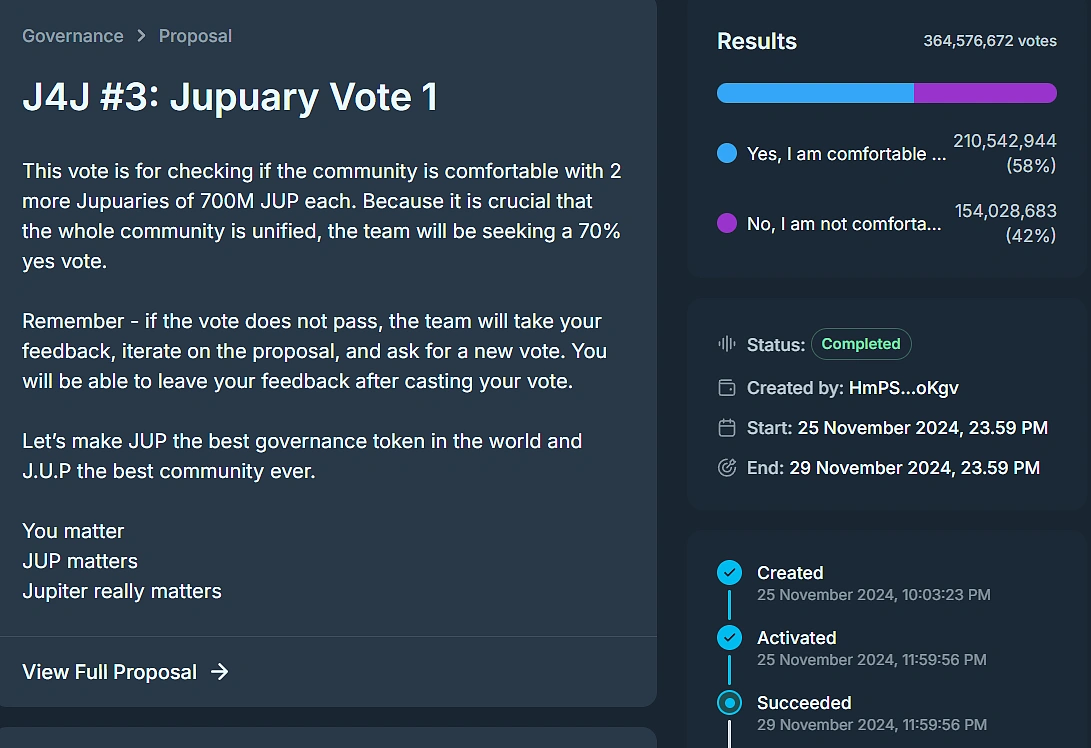Click the creator address HmPS...oKgv
Viewport: 1091px width, 748px height.
pyautogui.click(x=904, y=388)
